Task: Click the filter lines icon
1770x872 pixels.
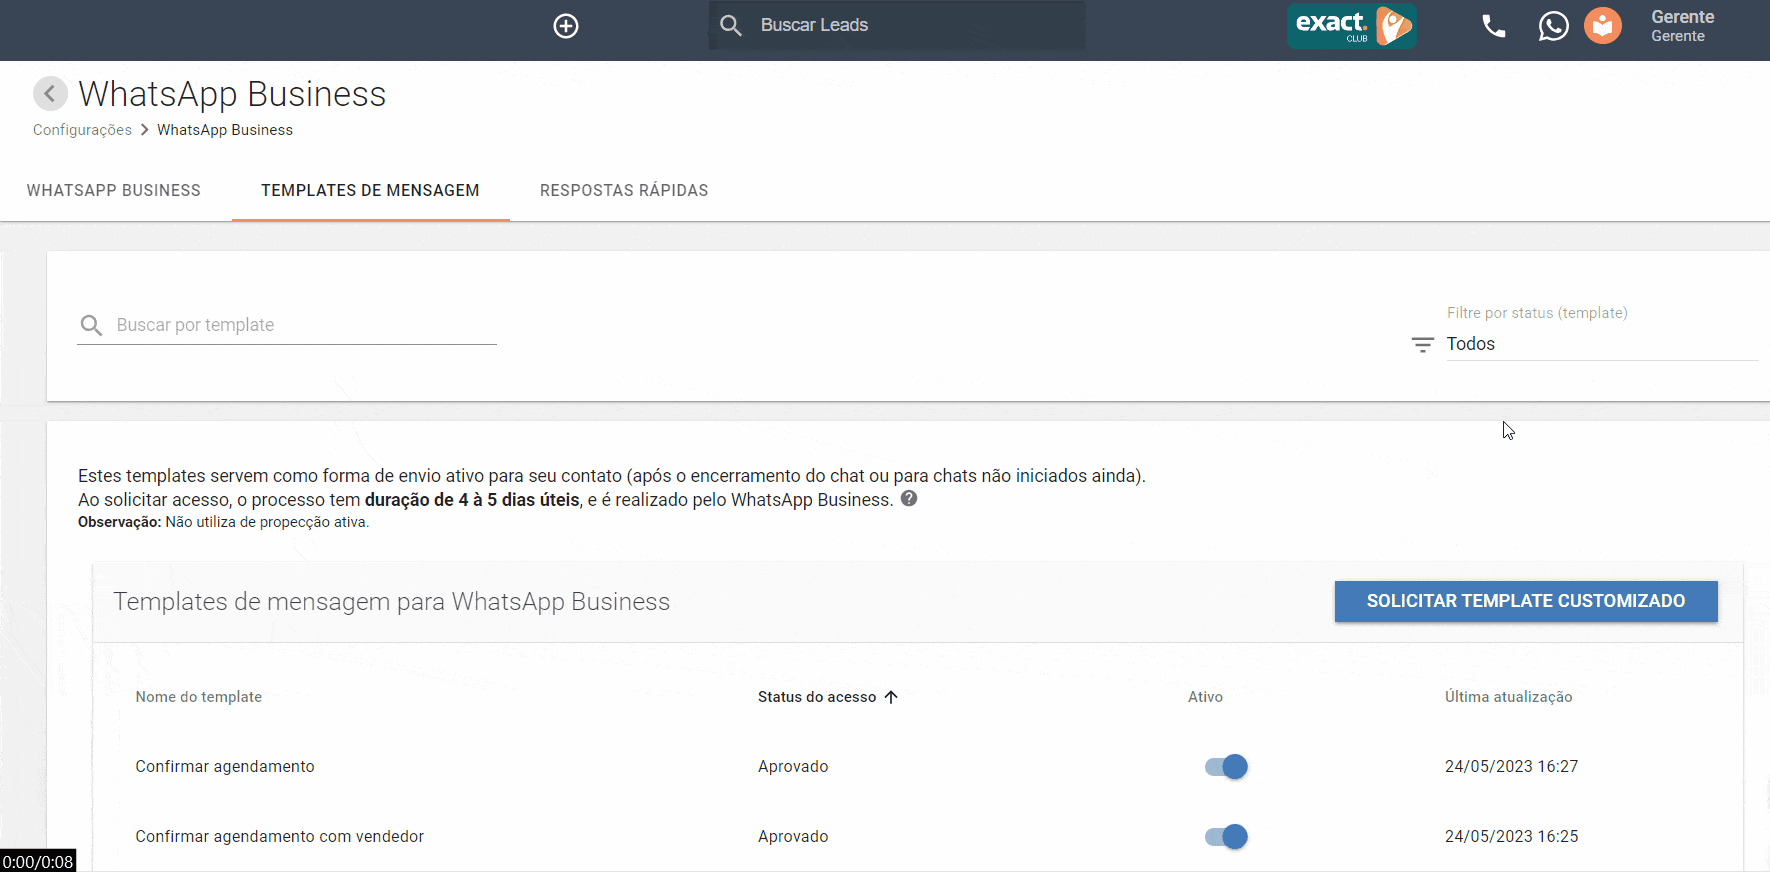Action: point(1422,345)
